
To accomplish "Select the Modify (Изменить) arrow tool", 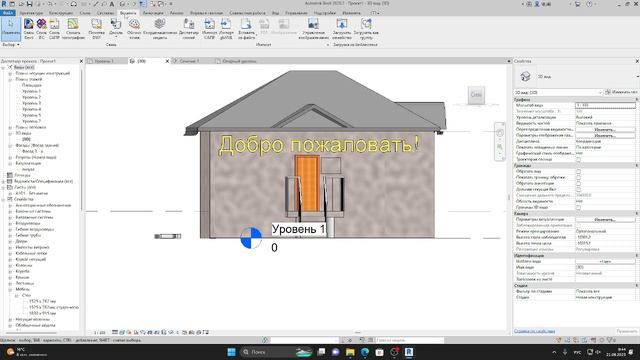I will pyautogui.click(x=11, y=29).
